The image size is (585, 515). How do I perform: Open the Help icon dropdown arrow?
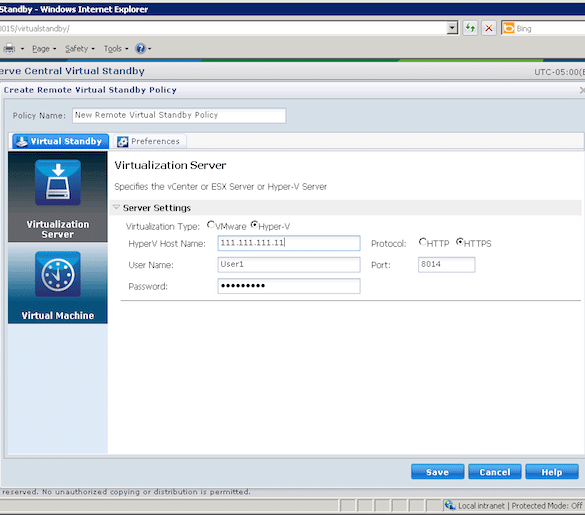(150, 49)
